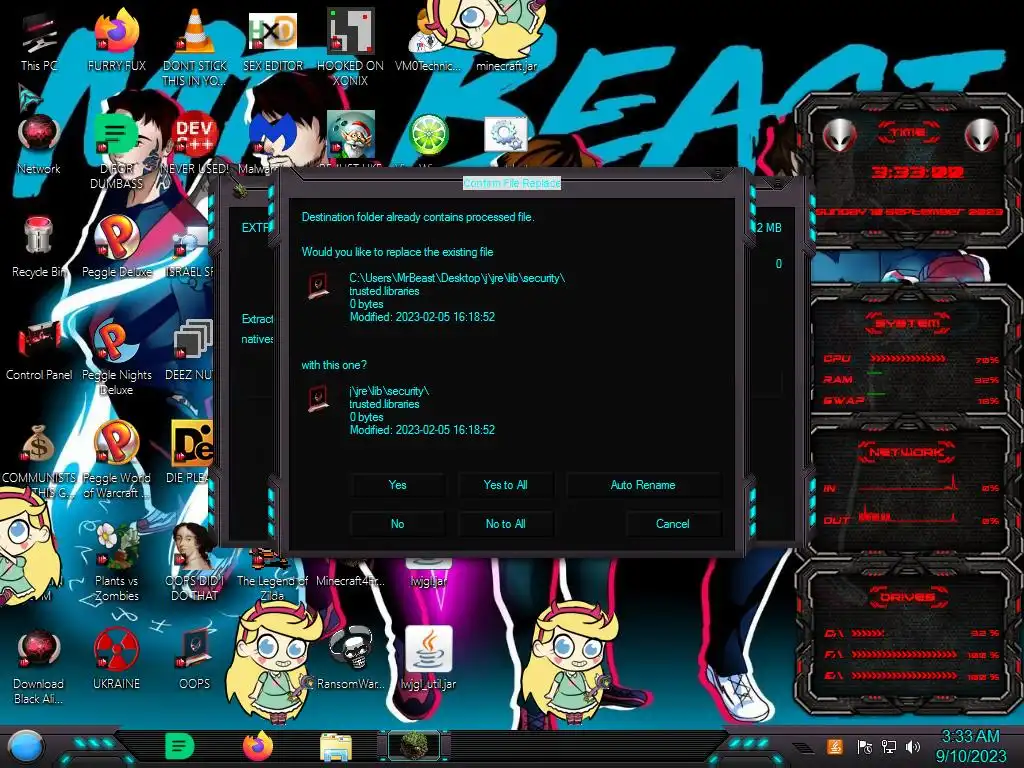Open File Explorer from taskbar
Viewport: 1024px width, 768px height.
click(x=336, y=747)
